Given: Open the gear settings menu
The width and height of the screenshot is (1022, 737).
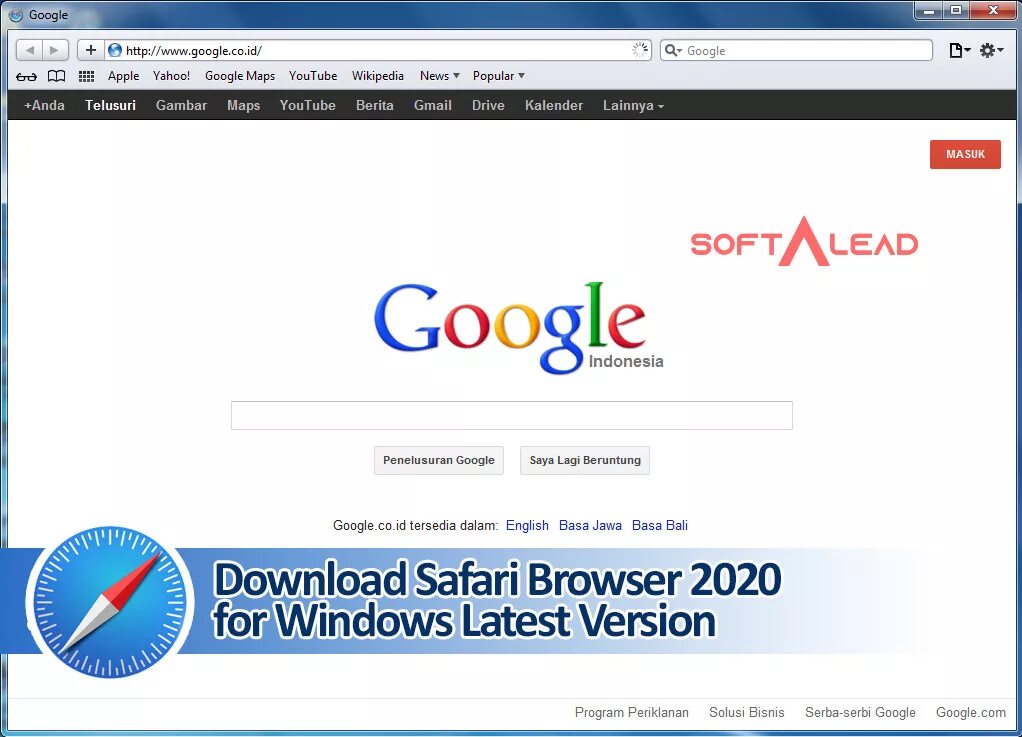Looking at the screenshot, I should [991, 50].
